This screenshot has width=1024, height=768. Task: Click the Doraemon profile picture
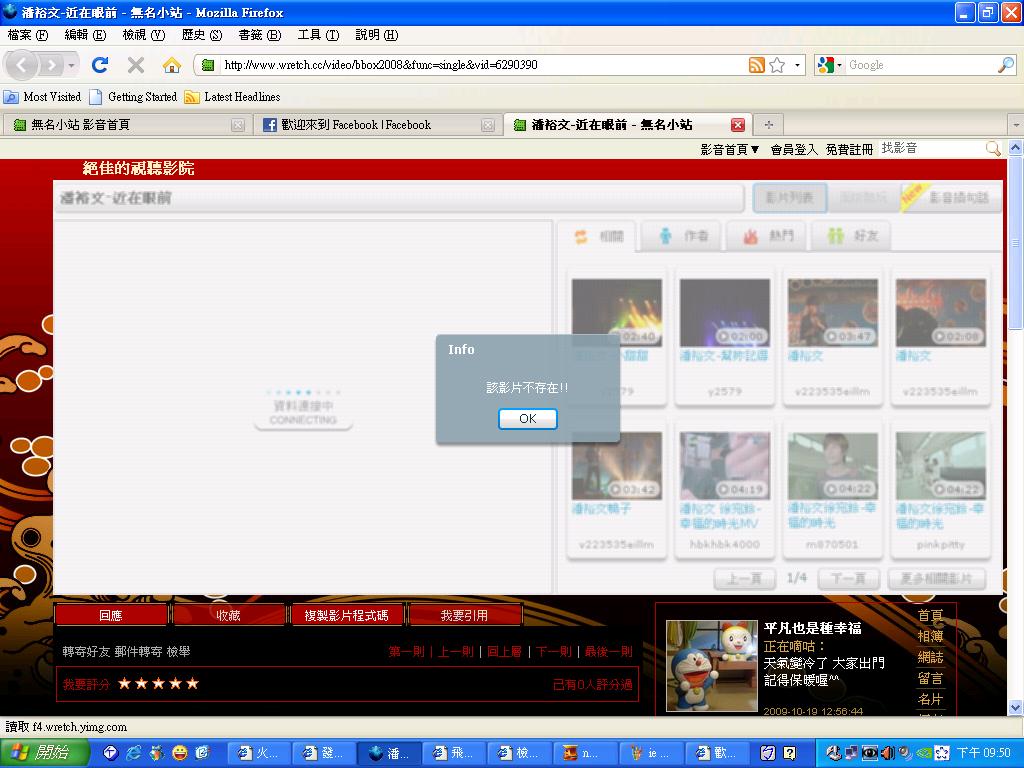click(x=711, y=665)
